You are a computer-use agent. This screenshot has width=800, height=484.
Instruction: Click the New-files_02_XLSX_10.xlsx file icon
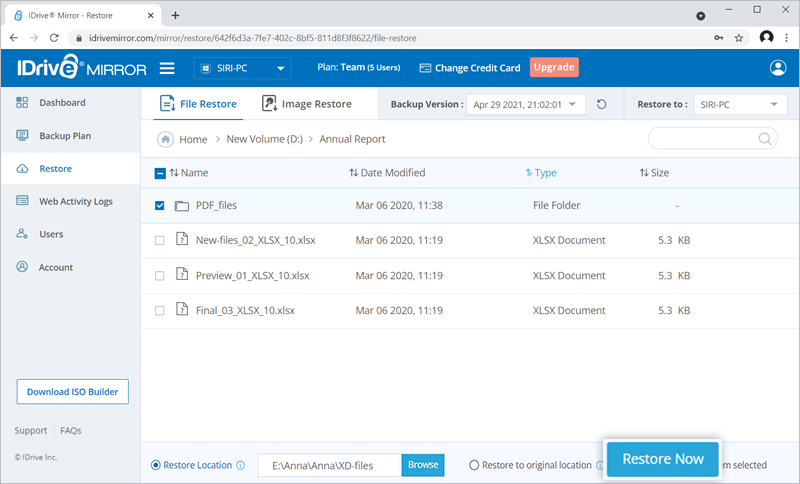point(182,239)
